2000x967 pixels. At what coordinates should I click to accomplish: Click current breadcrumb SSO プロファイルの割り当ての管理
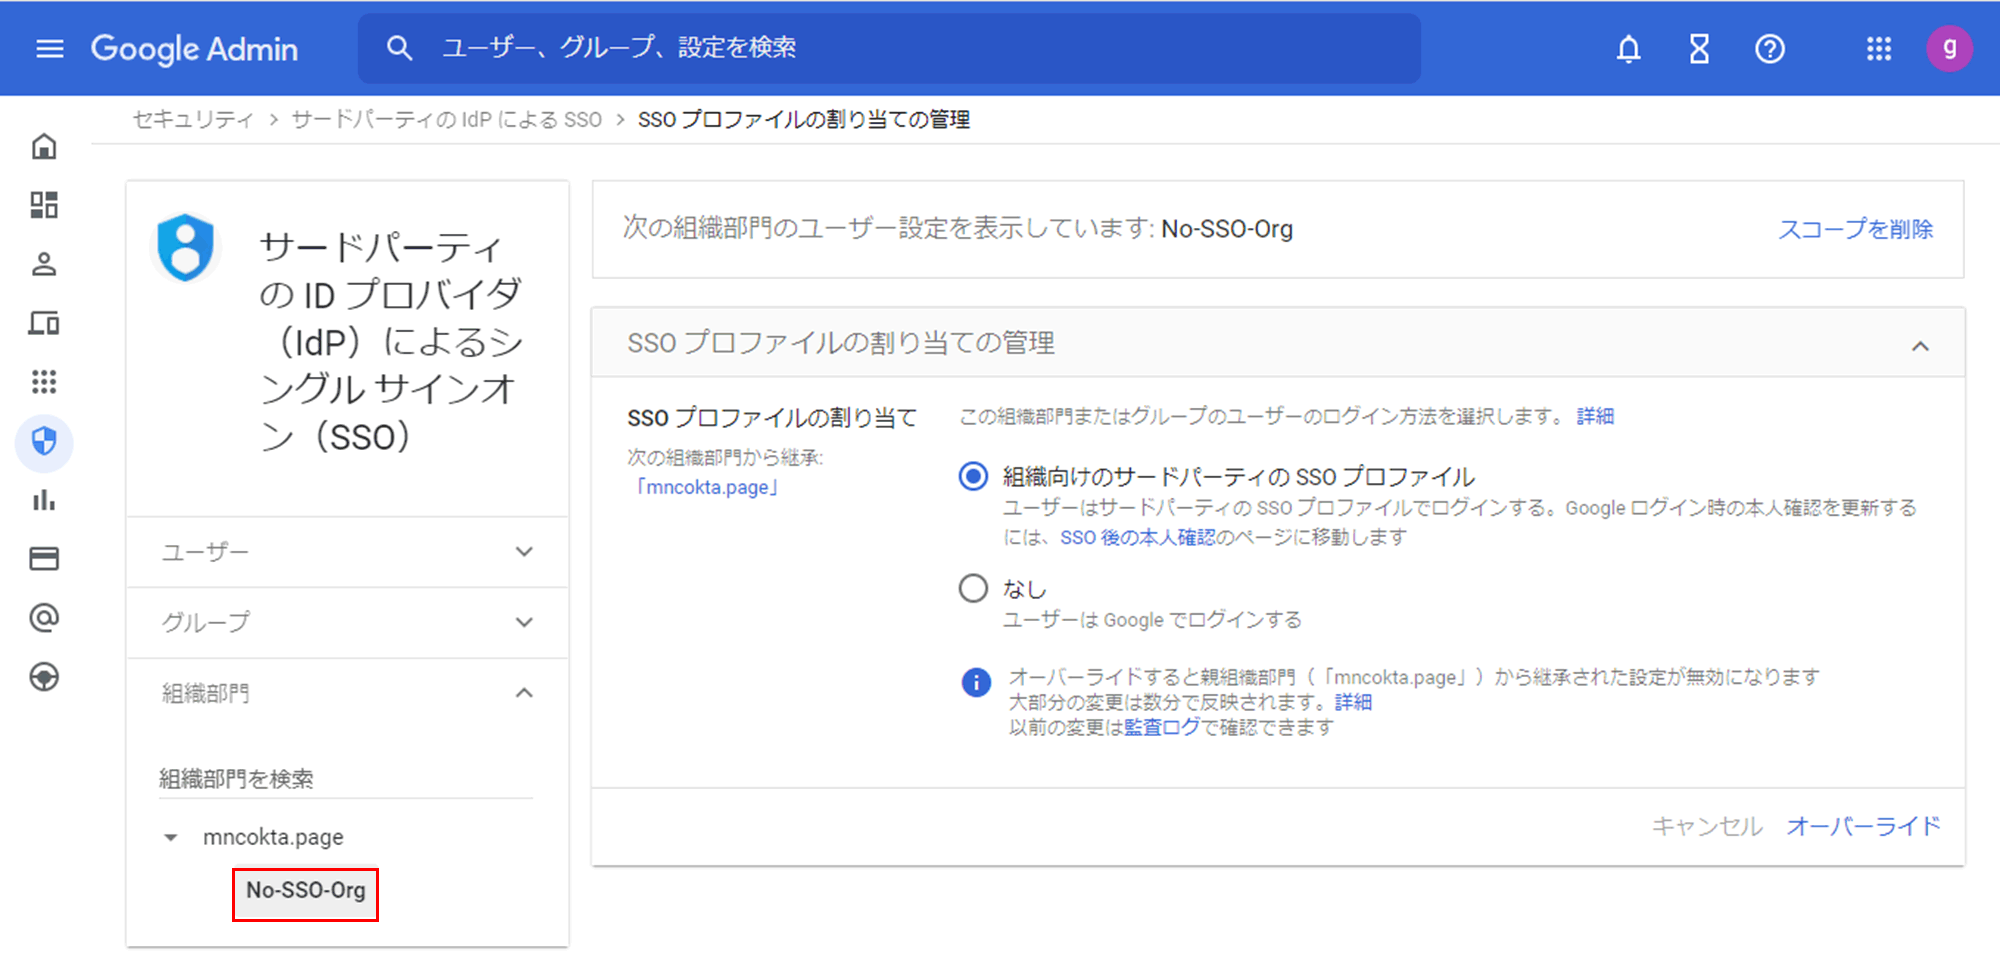tap(804, 119)
